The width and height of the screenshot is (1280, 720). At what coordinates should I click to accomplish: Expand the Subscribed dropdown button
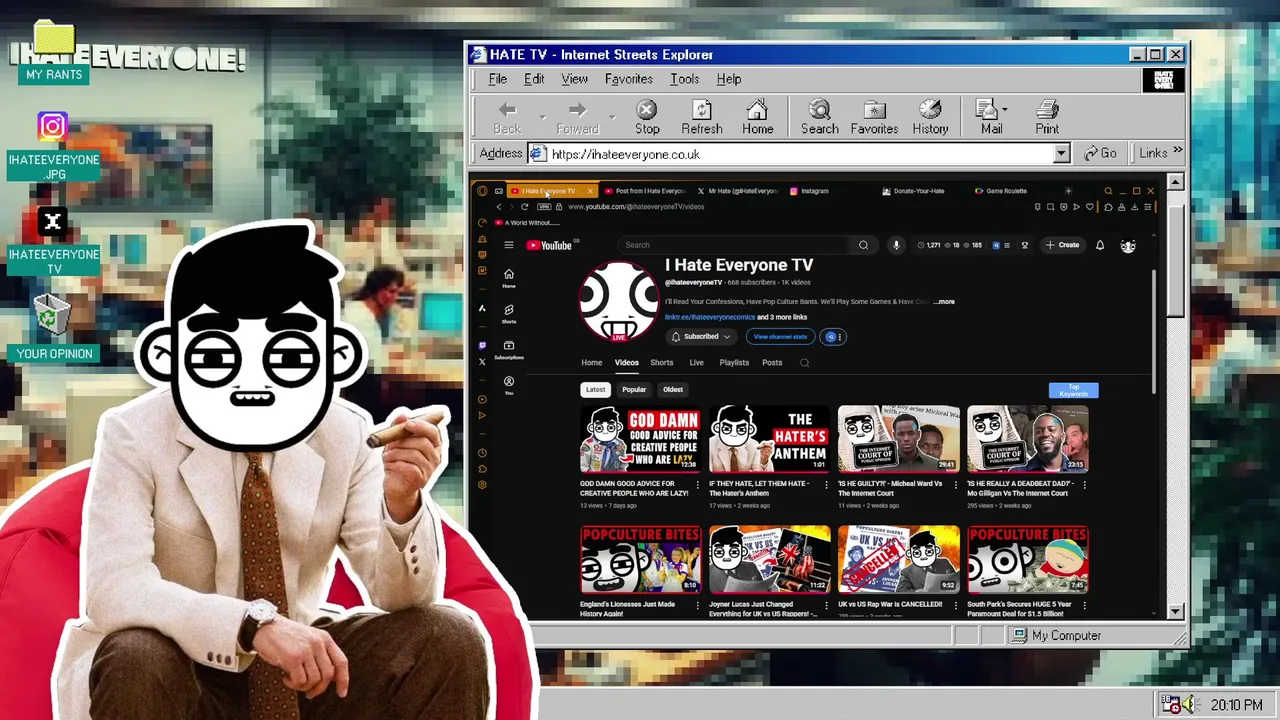(700, 337)
